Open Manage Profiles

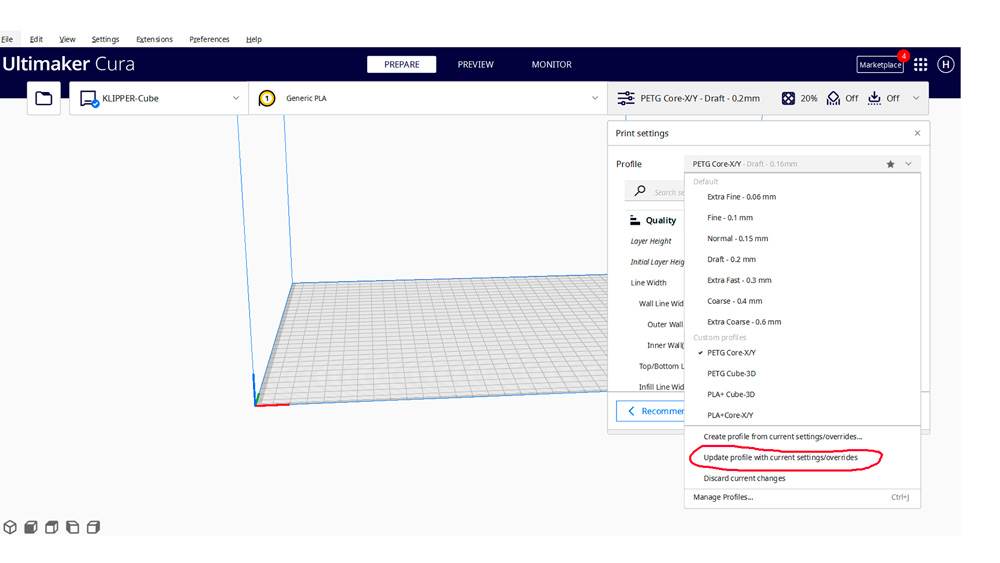pos(802,497)
